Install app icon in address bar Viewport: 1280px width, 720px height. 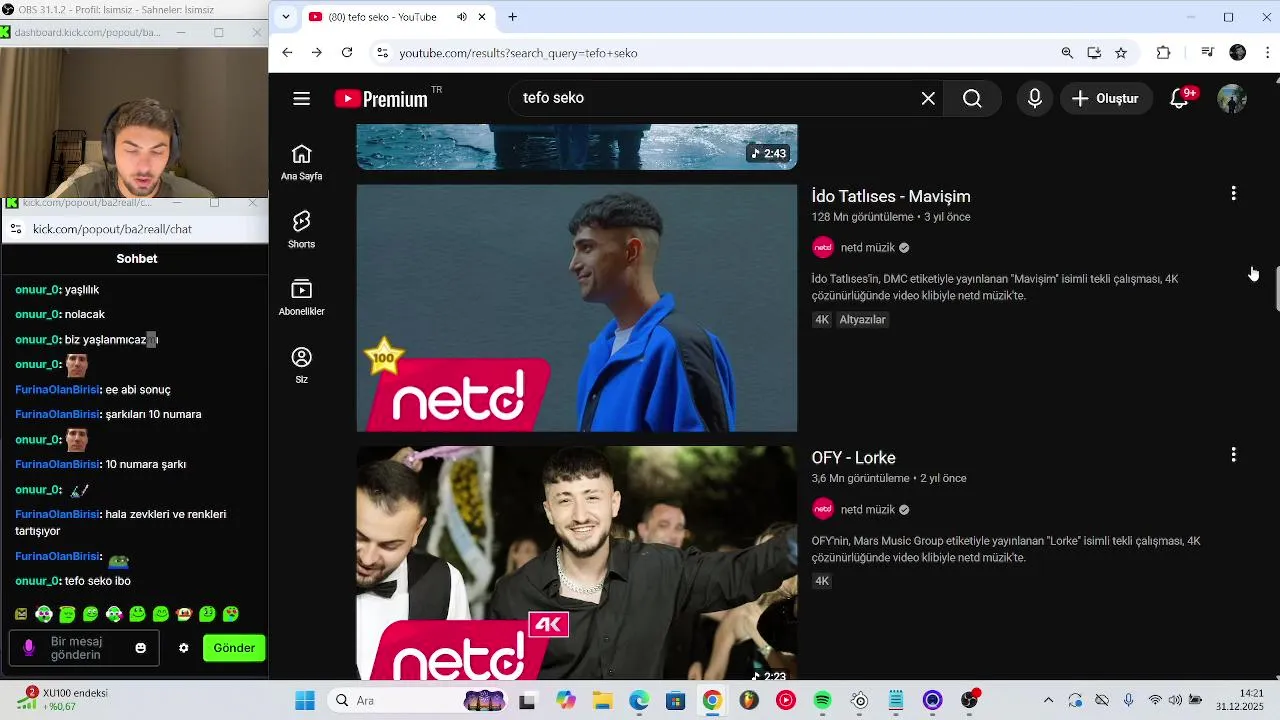(x=1094, y=52)
